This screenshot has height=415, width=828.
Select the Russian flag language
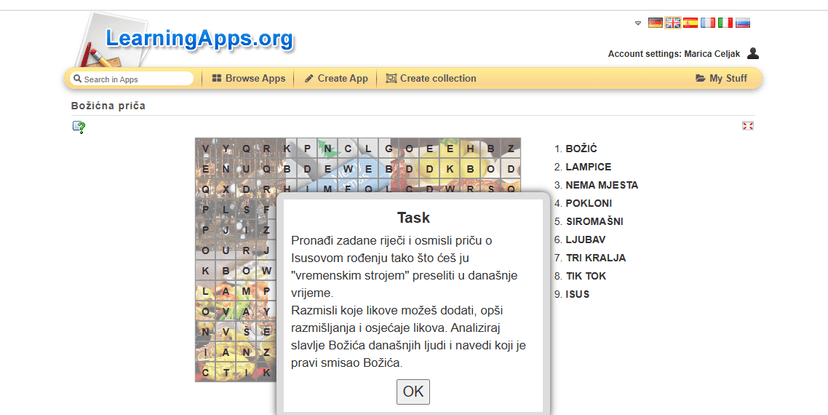coord(743,23)
